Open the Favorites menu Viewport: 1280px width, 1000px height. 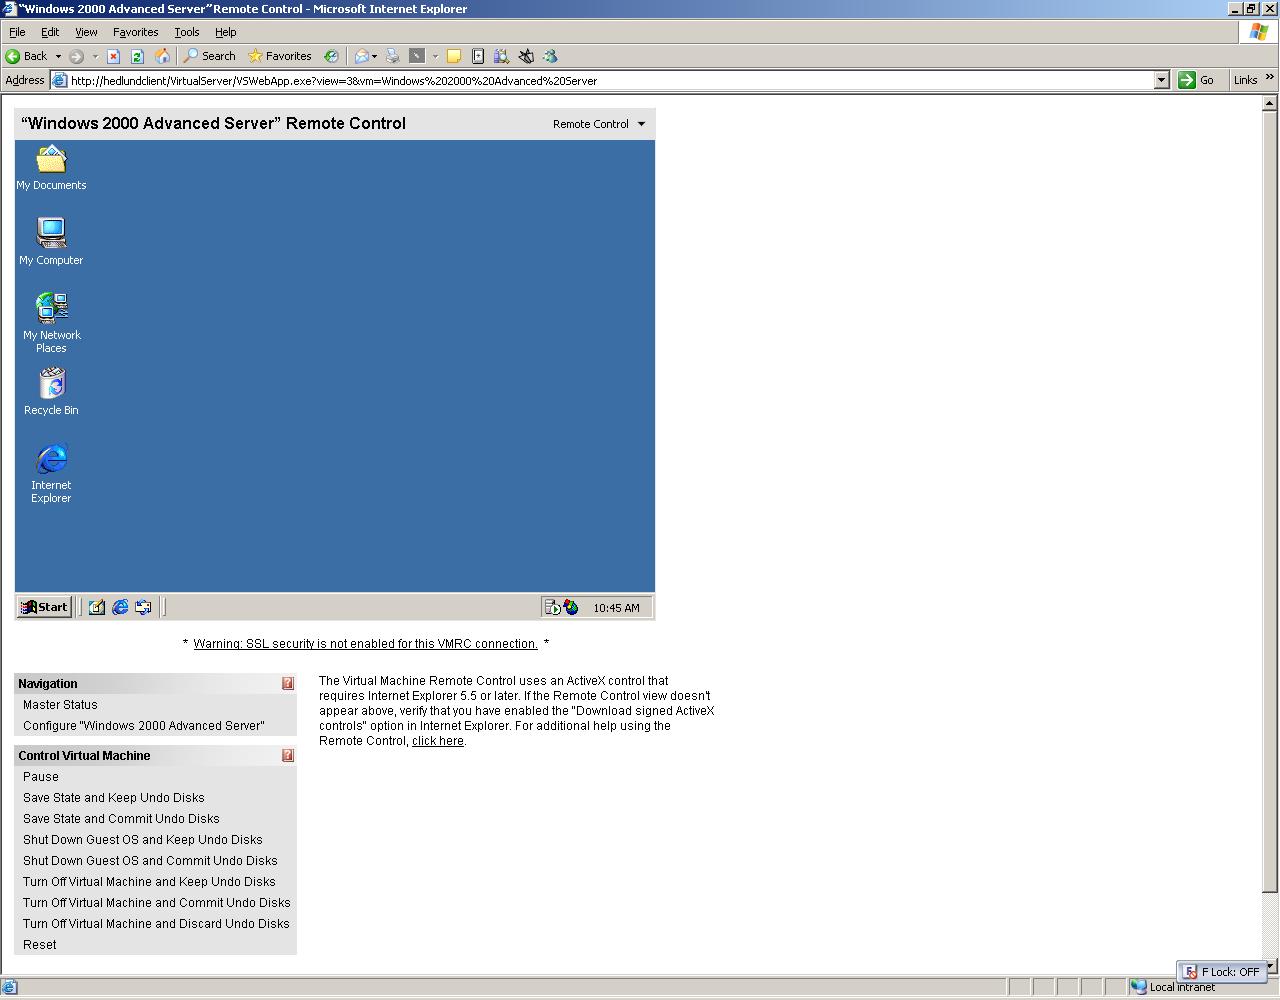135,32
